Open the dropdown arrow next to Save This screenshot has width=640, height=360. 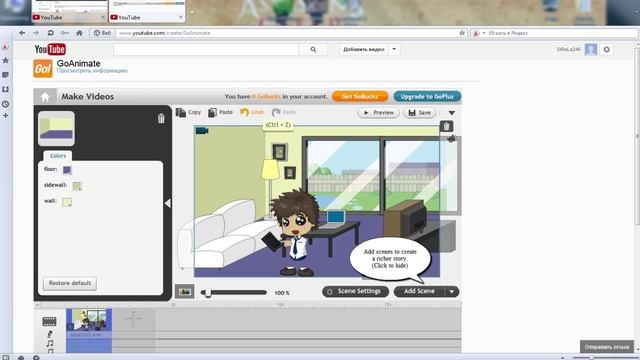coord(451,113)
